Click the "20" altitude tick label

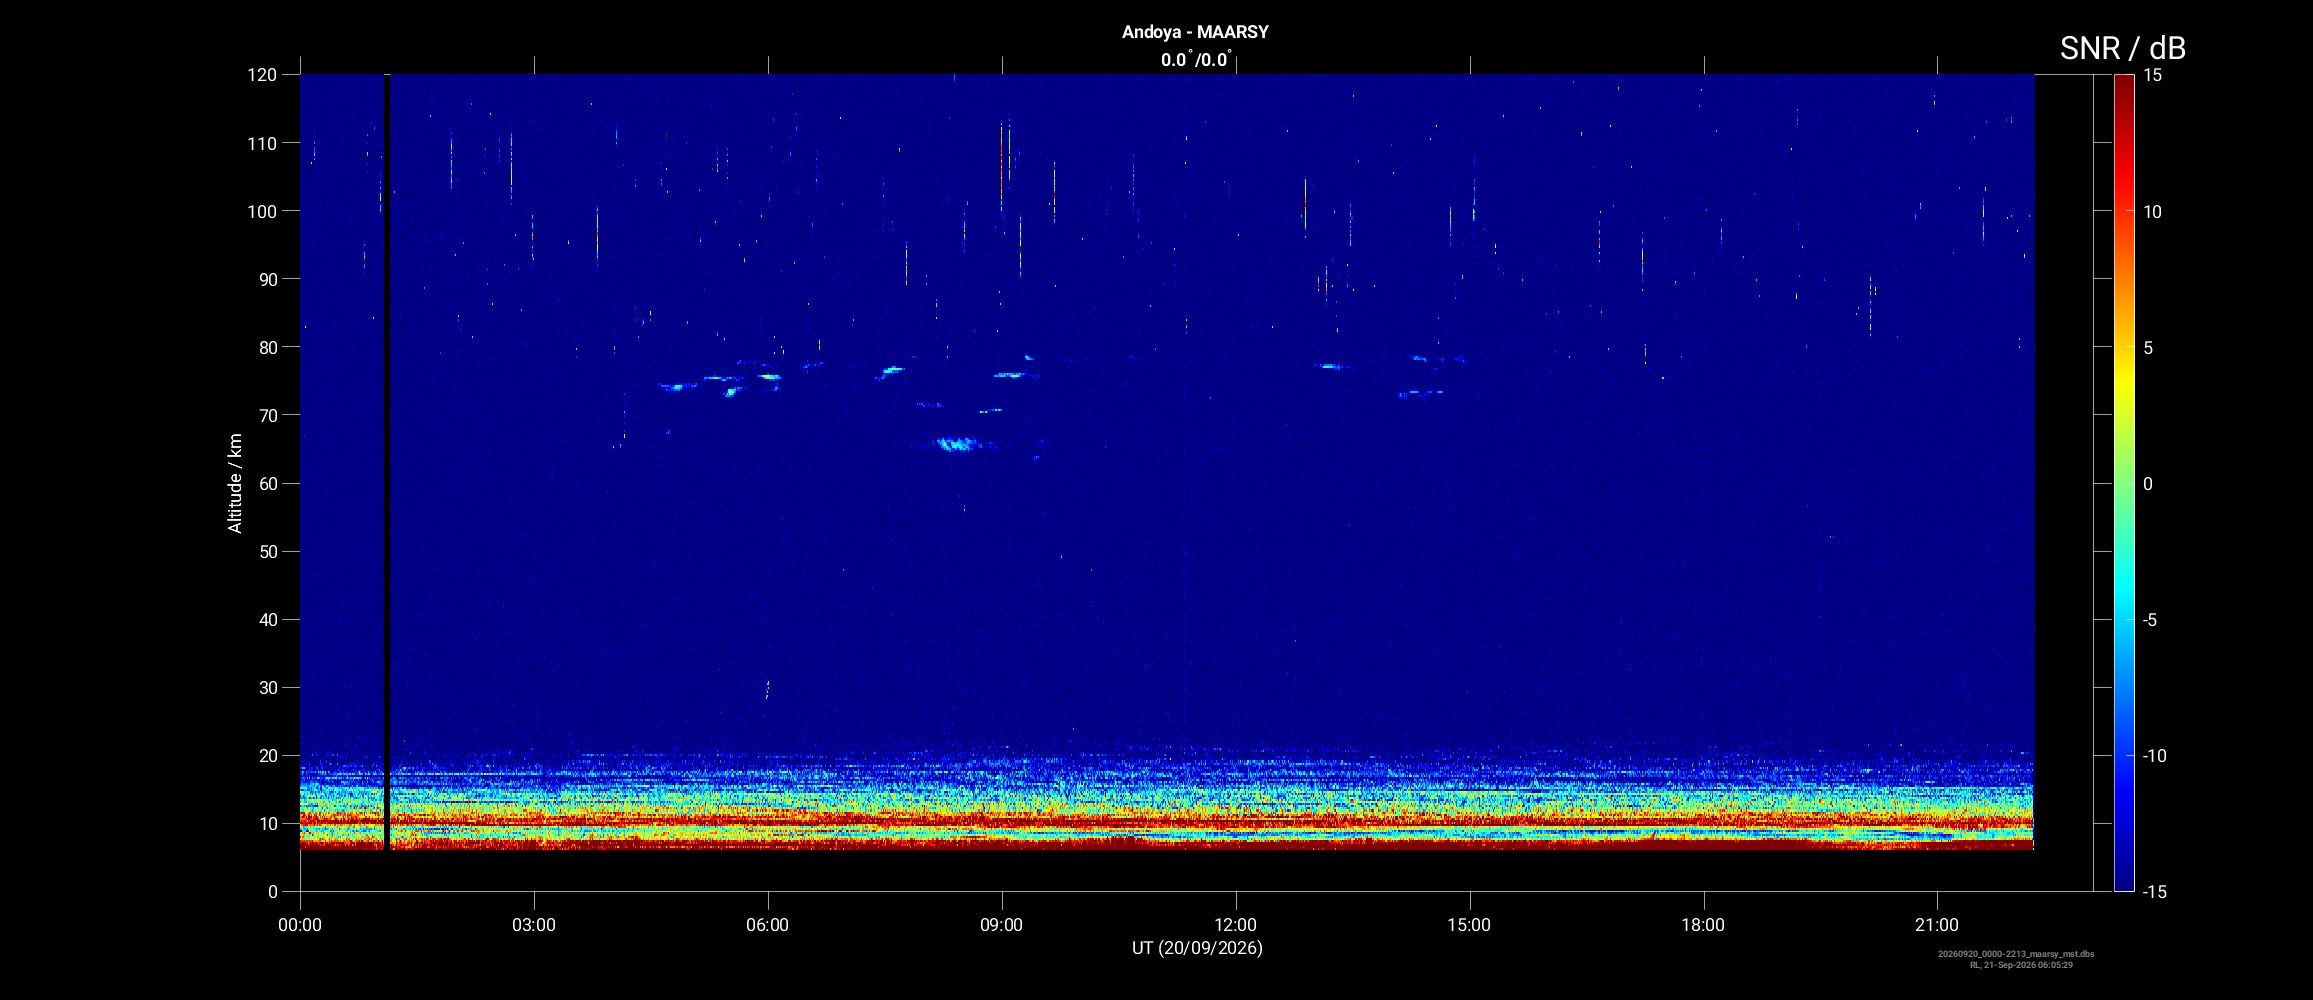(x=267, y=755)
